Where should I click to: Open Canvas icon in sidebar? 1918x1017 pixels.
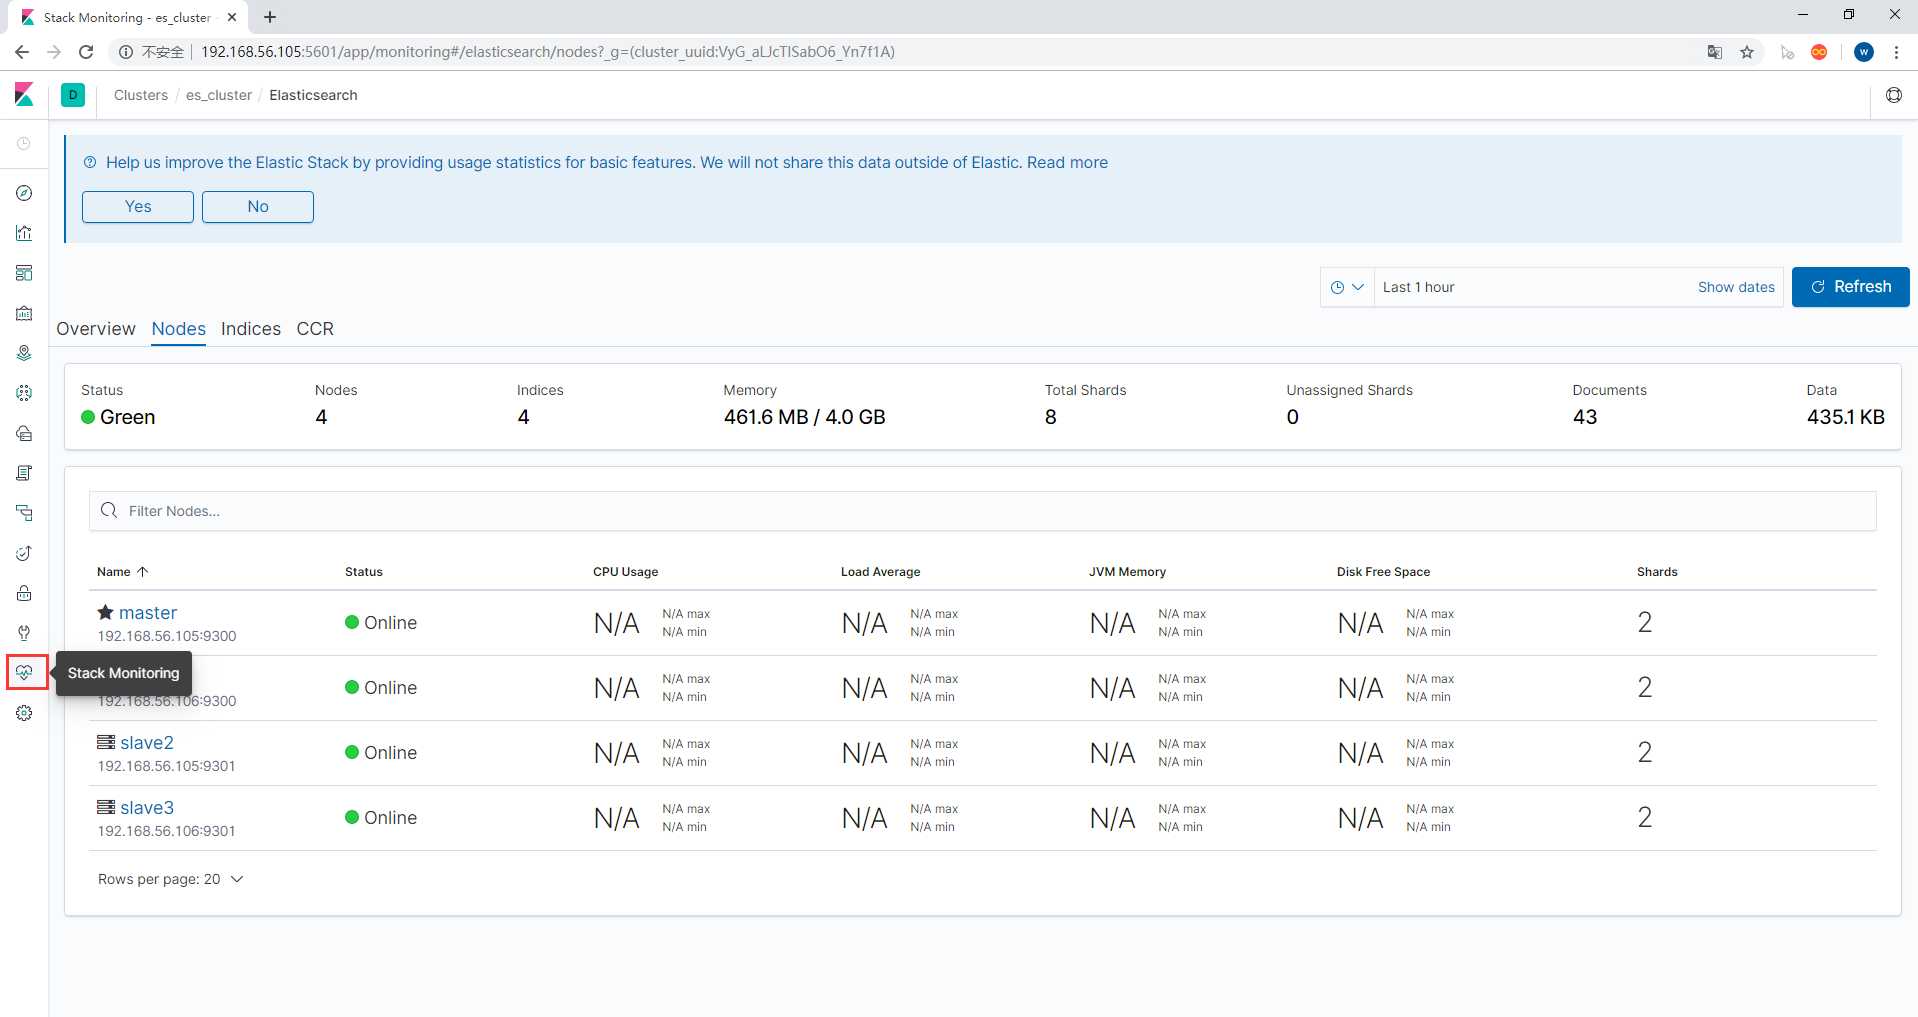pos(24,313)
